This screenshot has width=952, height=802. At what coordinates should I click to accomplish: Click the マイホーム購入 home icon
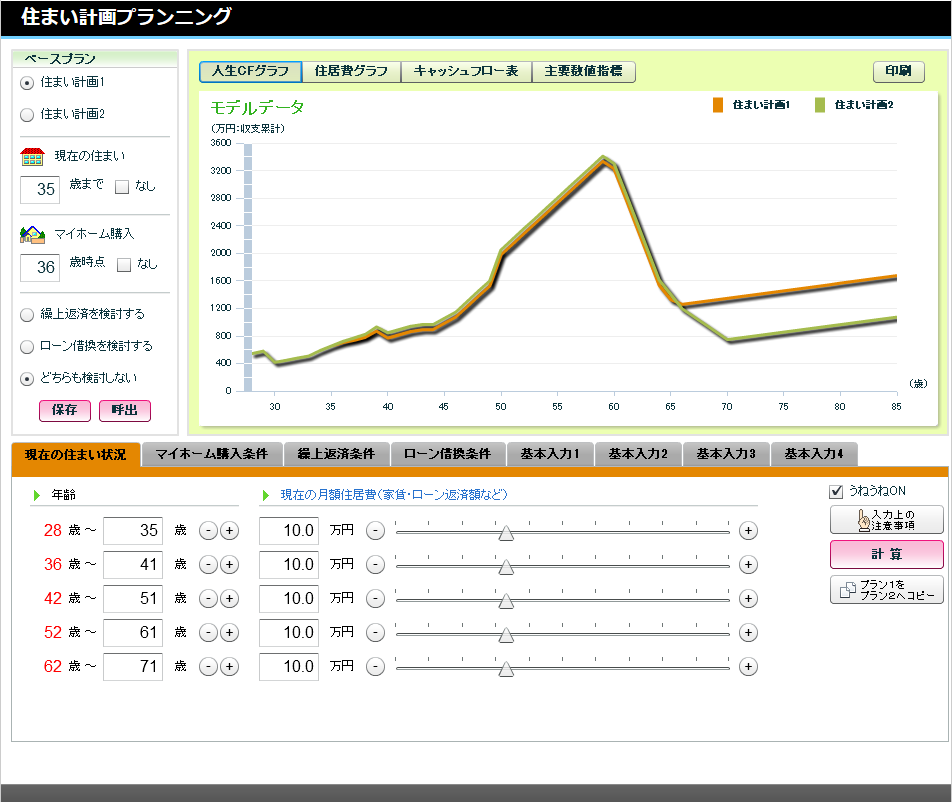32,234
